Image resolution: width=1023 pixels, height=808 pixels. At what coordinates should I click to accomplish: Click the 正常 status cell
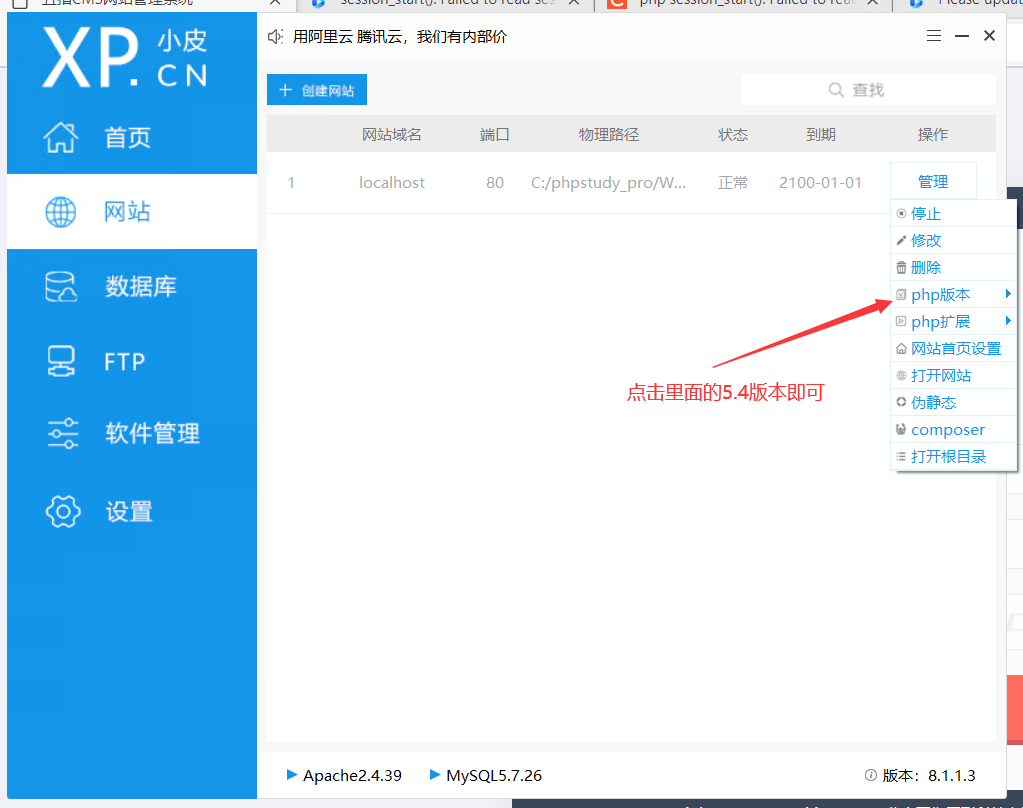pos(733,183)
